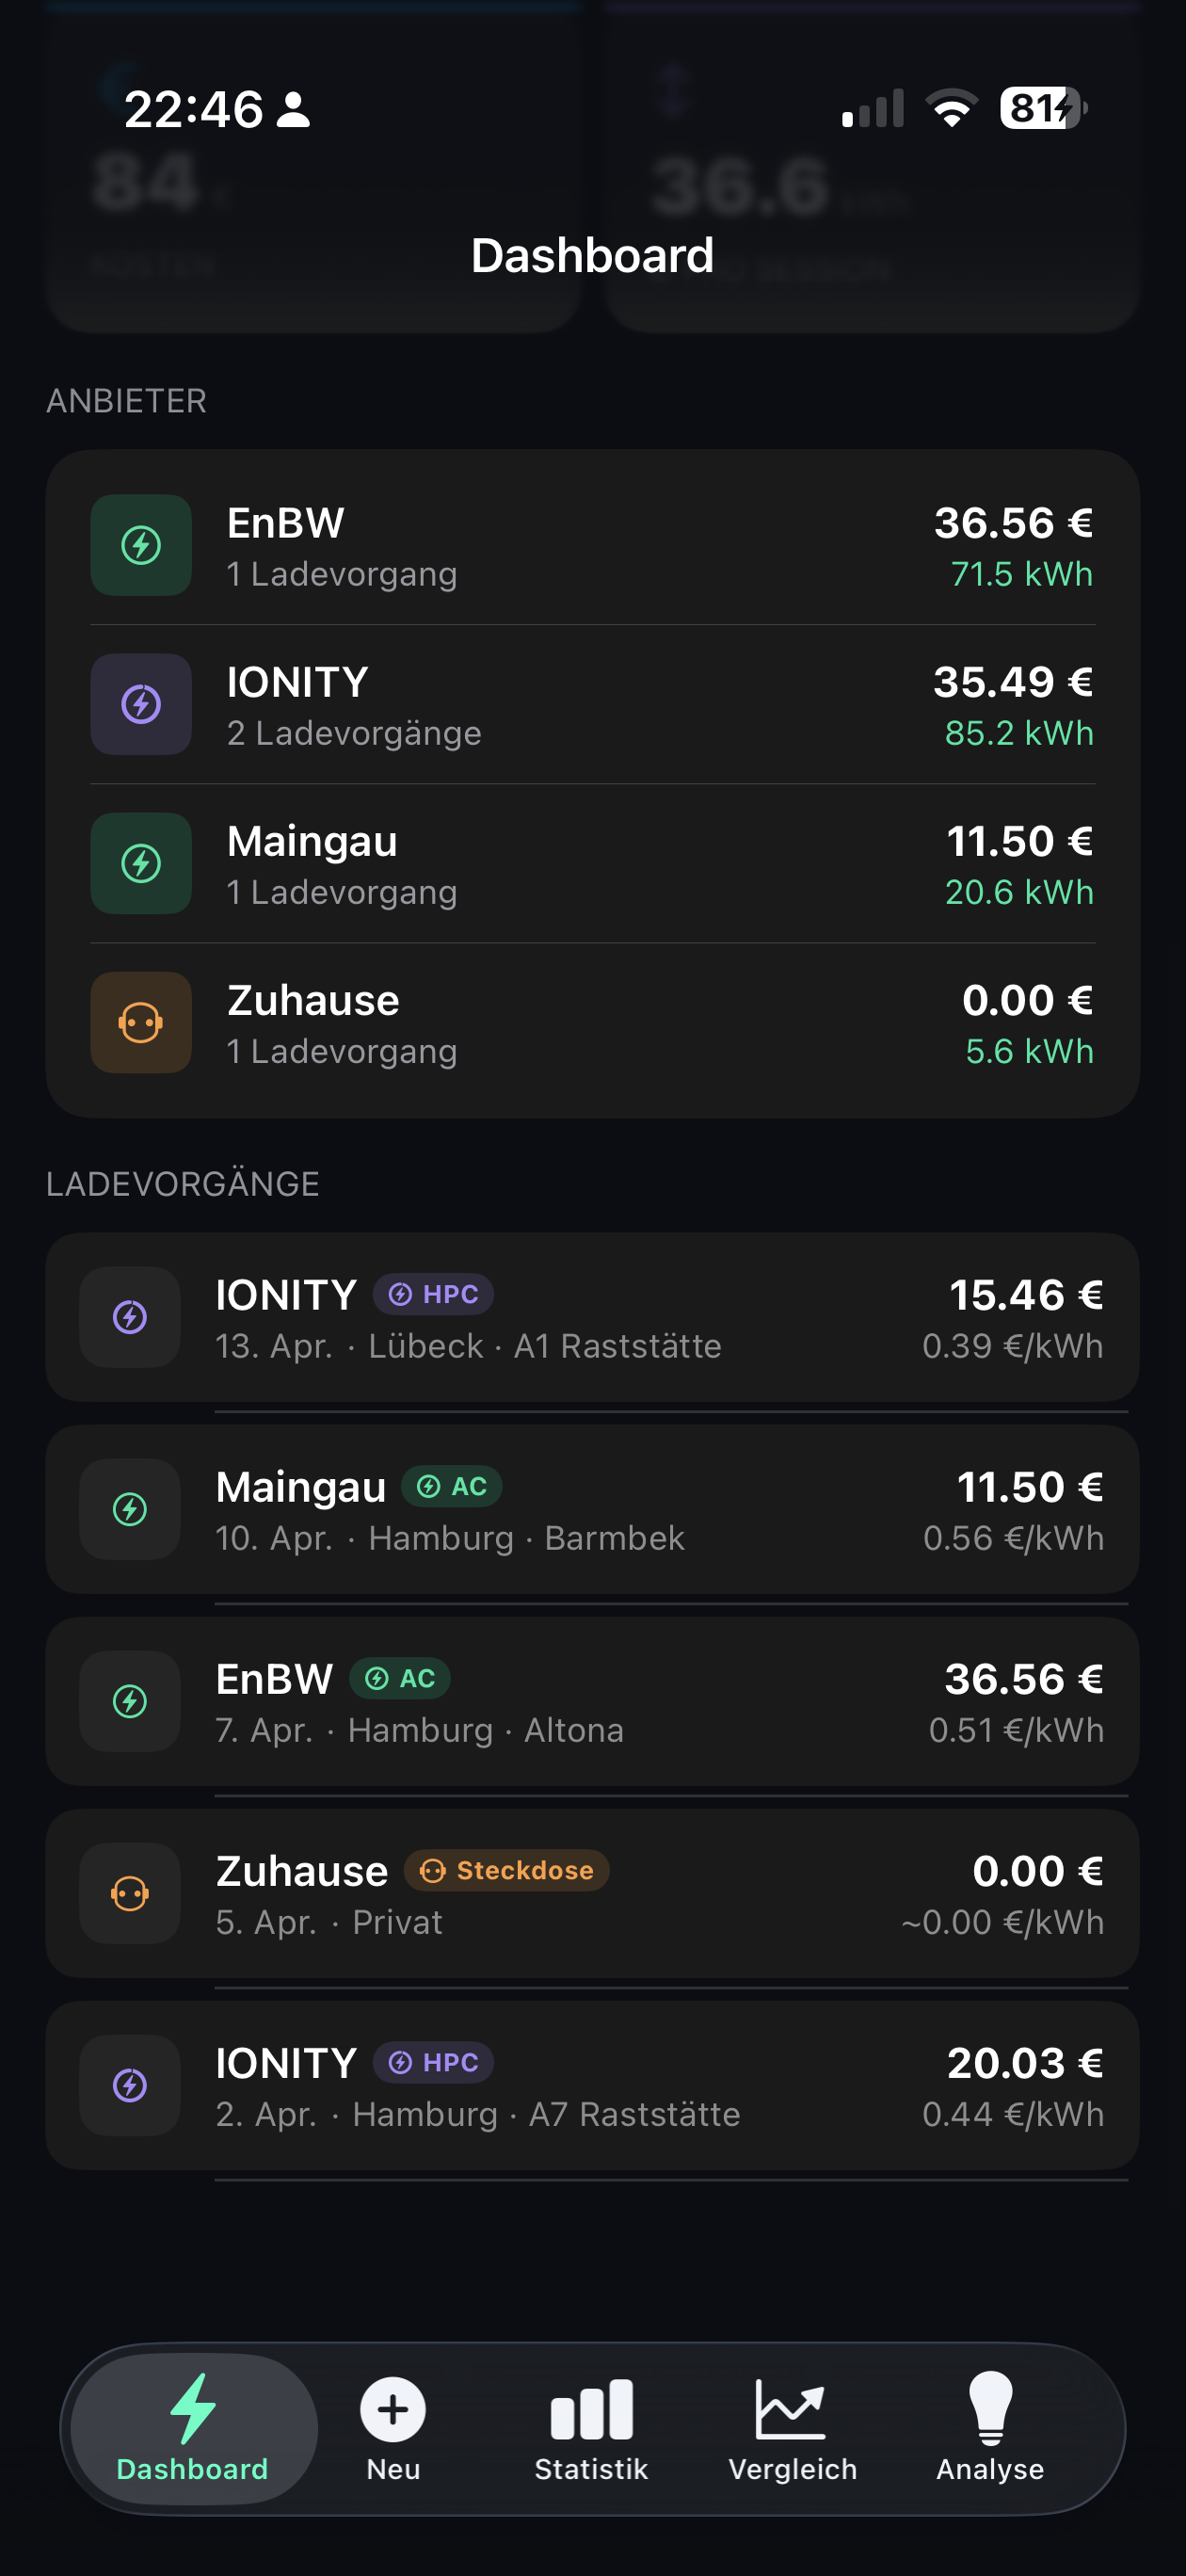Open the EnBW provider row with 36.56 €

[x=592, y=546]
